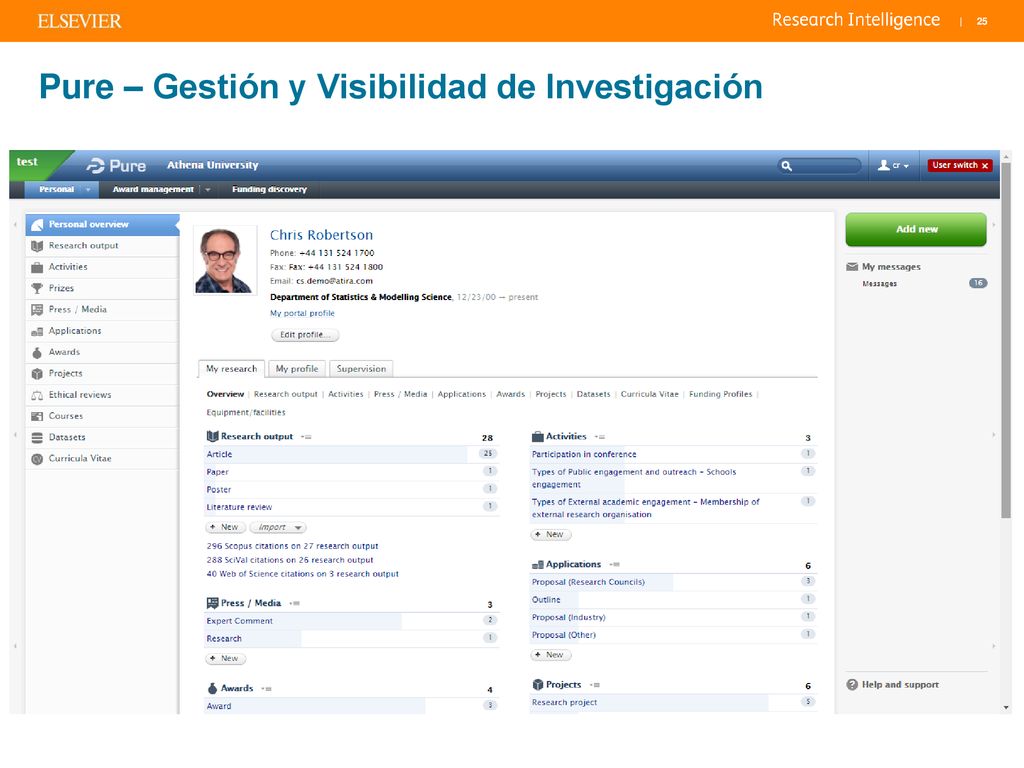Open Research output section options menu

[306, 437]
